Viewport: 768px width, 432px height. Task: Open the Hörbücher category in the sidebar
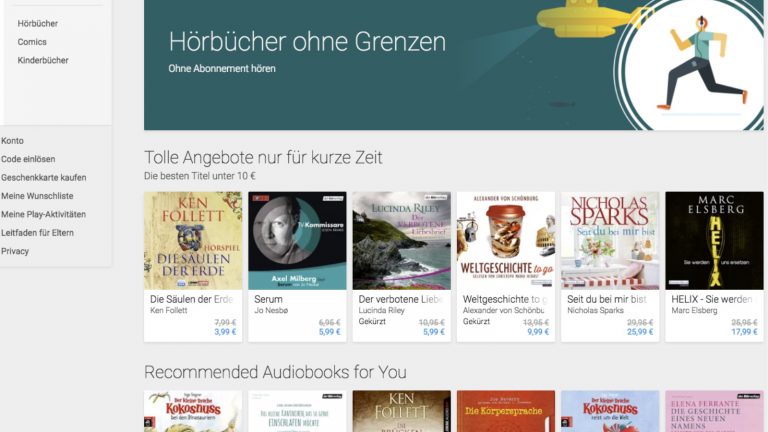(x=38, y=24)
